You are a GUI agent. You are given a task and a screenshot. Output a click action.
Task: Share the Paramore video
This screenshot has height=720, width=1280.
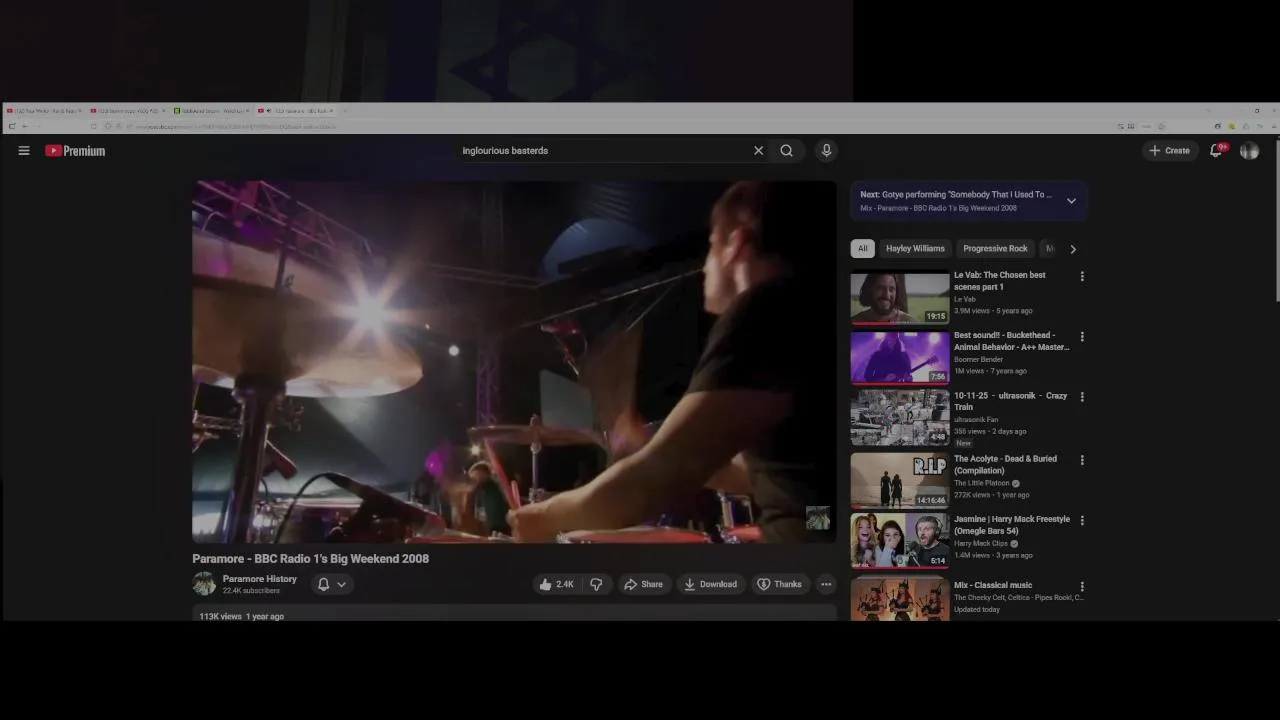coord(643,584)
